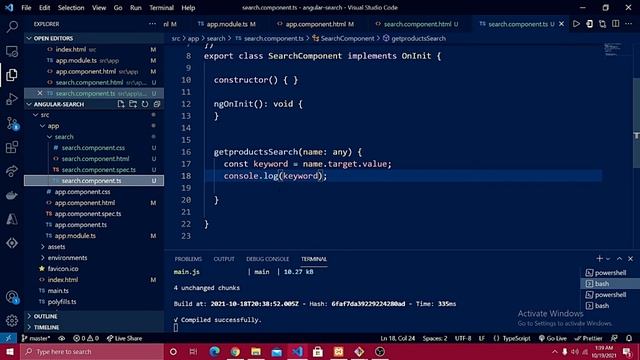
Task: Switch to OUTPUT panel tab
Action: click(x=224, y=259)
